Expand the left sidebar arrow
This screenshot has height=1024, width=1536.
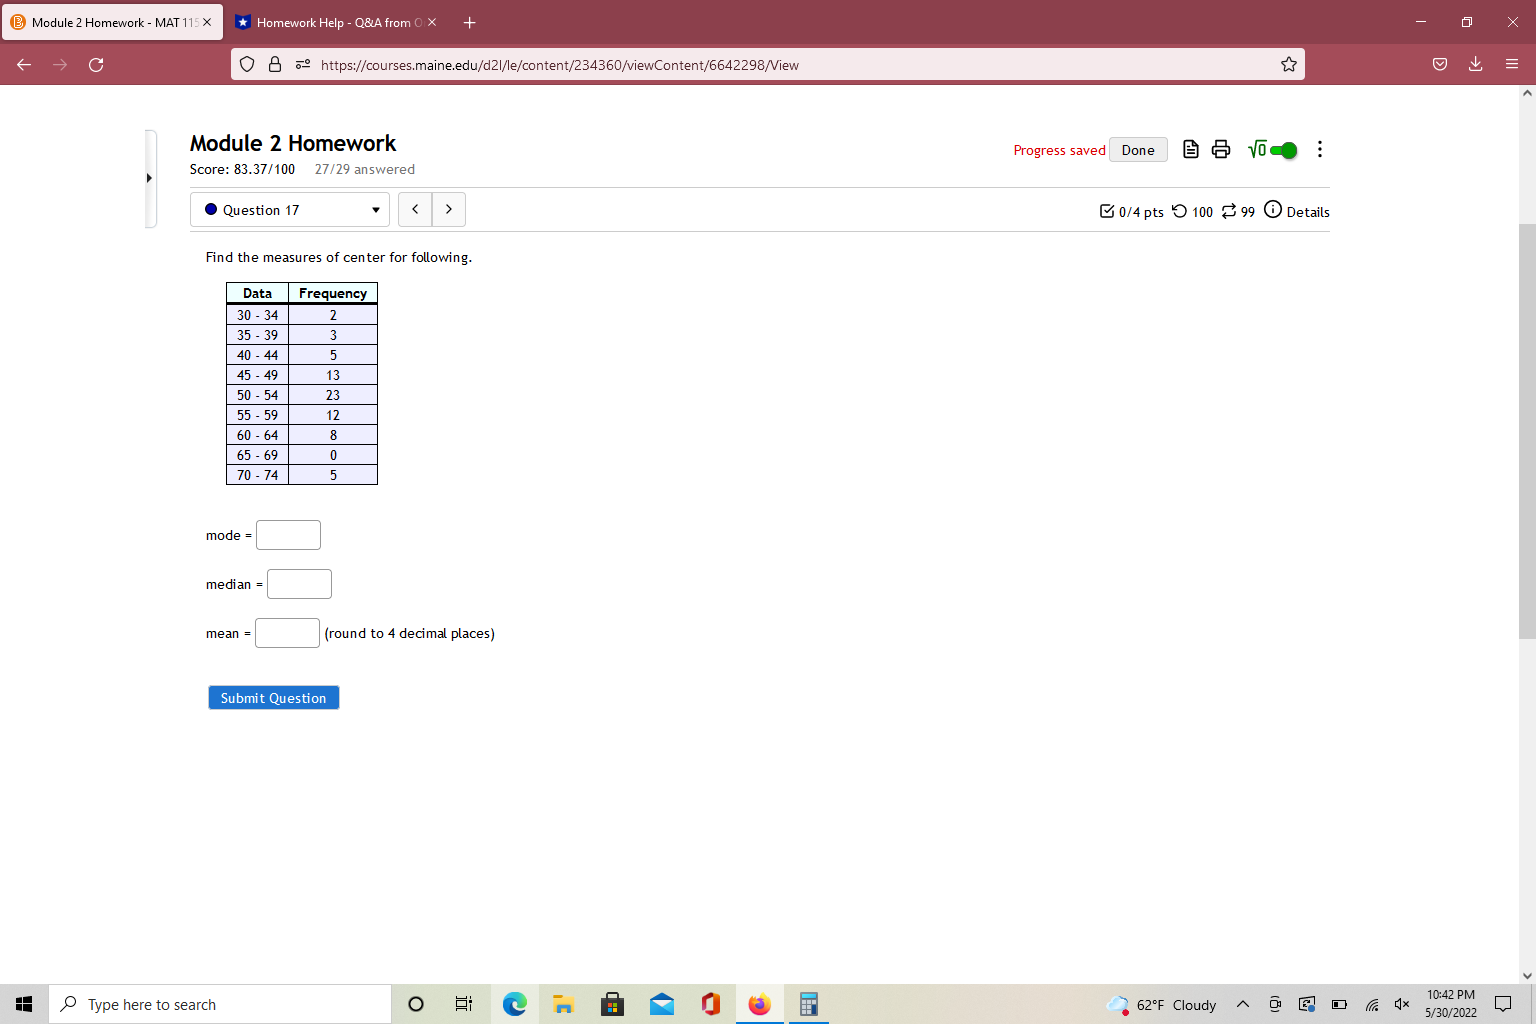[148, 178]
